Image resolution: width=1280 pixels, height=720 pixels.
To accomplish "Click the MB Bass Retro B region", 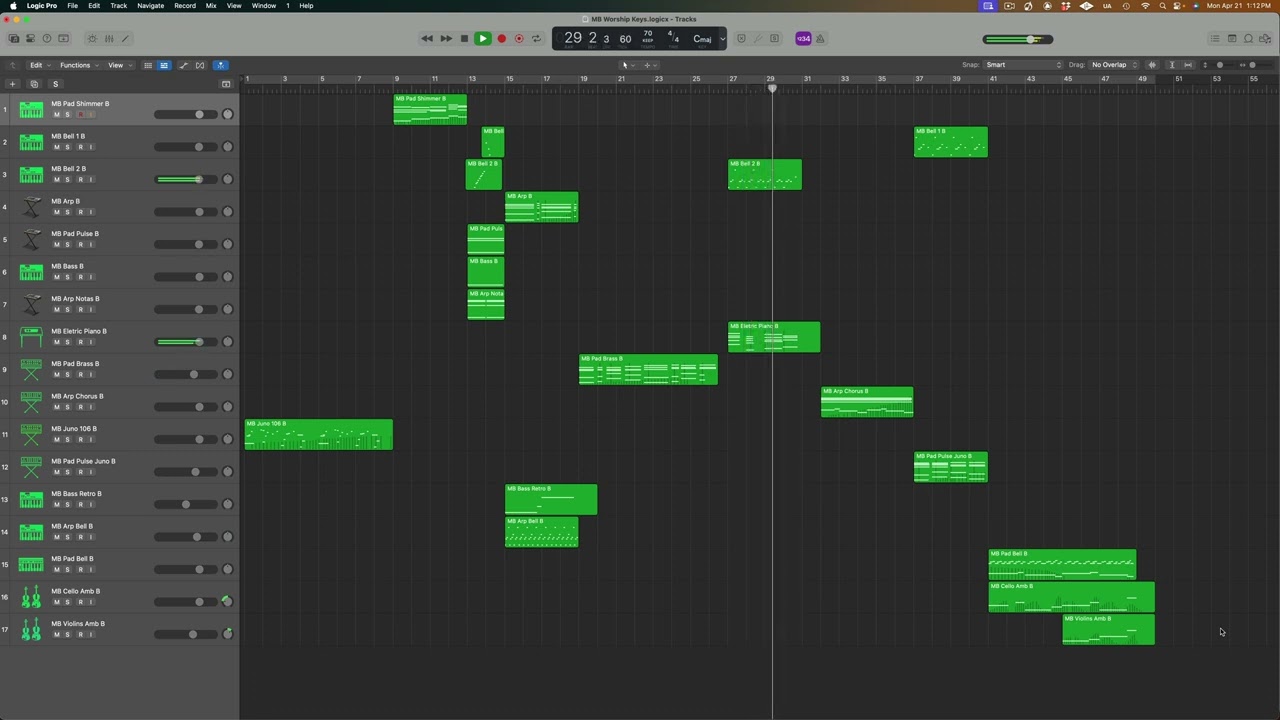I will [551, 500].
